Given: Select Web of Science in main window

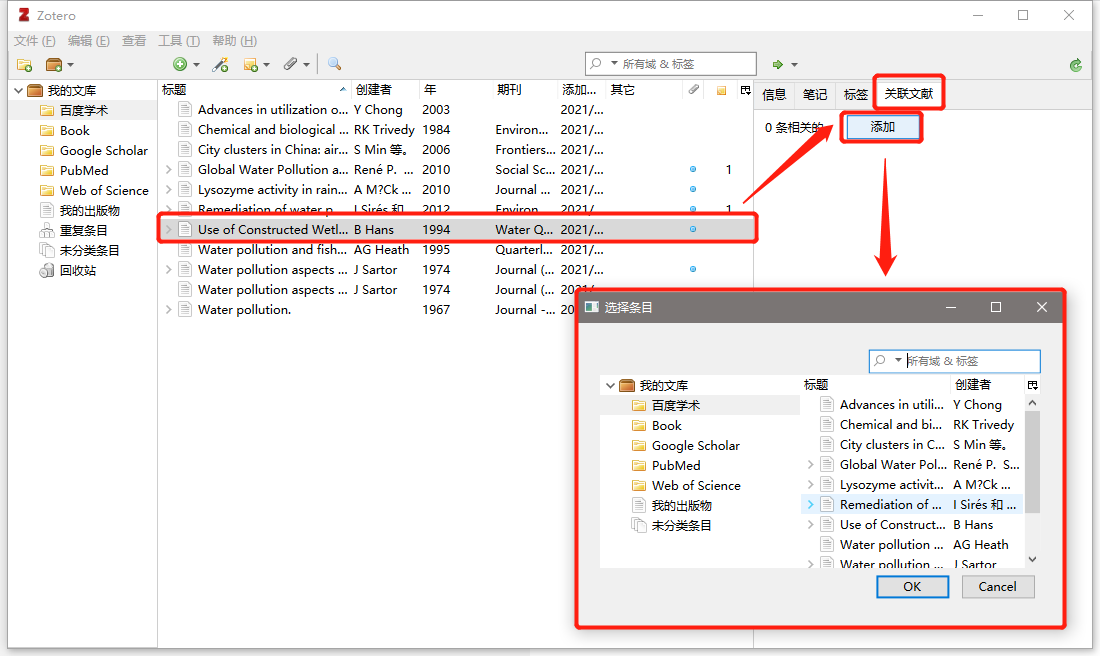Looking at the screenshot, I should pos(104,190).
